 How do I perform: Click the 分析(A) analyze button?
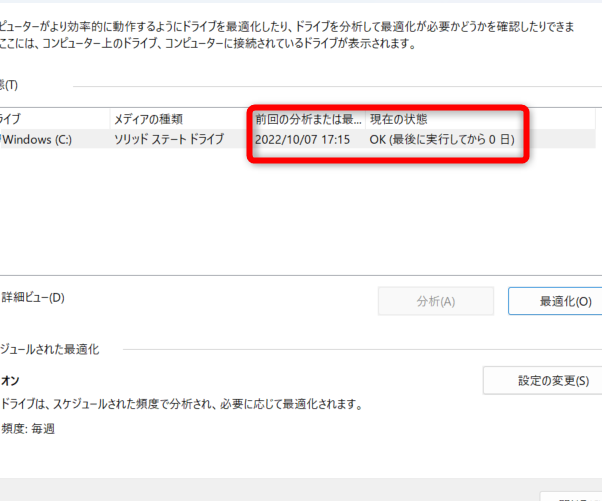pyautogui.click(x=434, y=301)
